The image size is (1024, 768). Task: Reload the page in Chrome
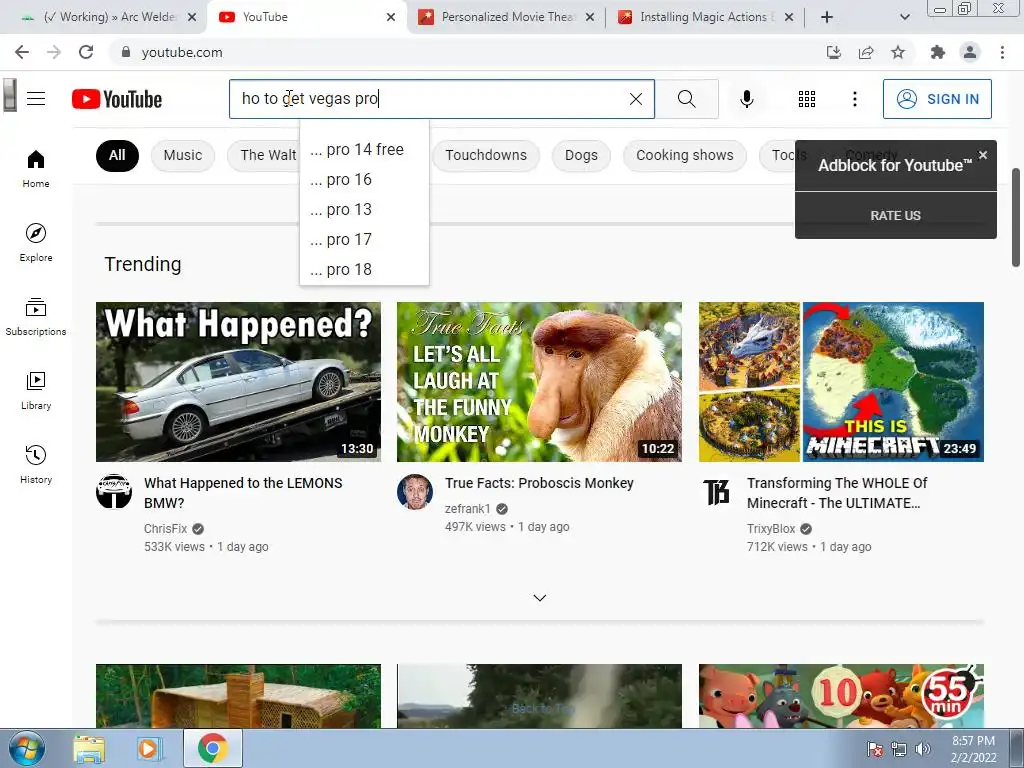click(86, 52)
